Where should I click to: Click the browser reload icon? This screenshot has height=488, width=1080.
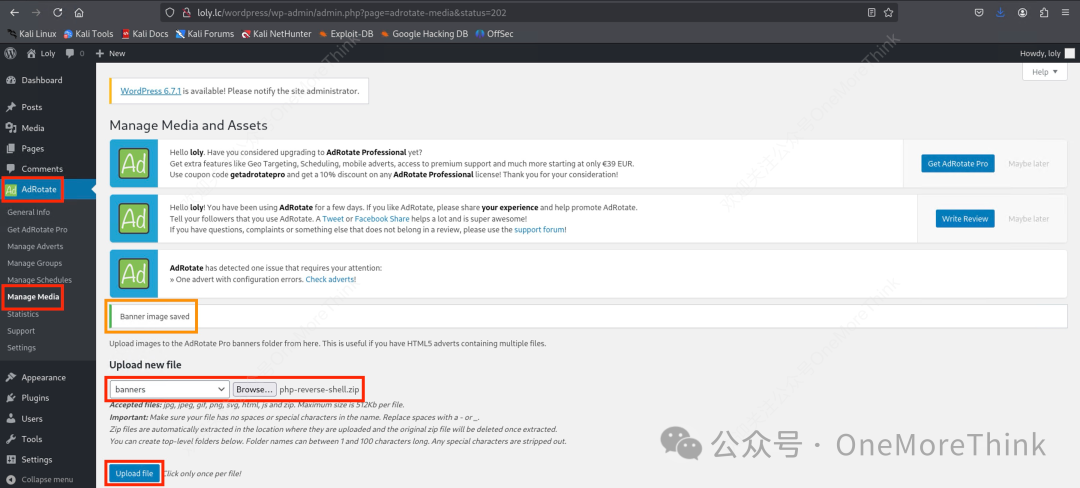57,12
